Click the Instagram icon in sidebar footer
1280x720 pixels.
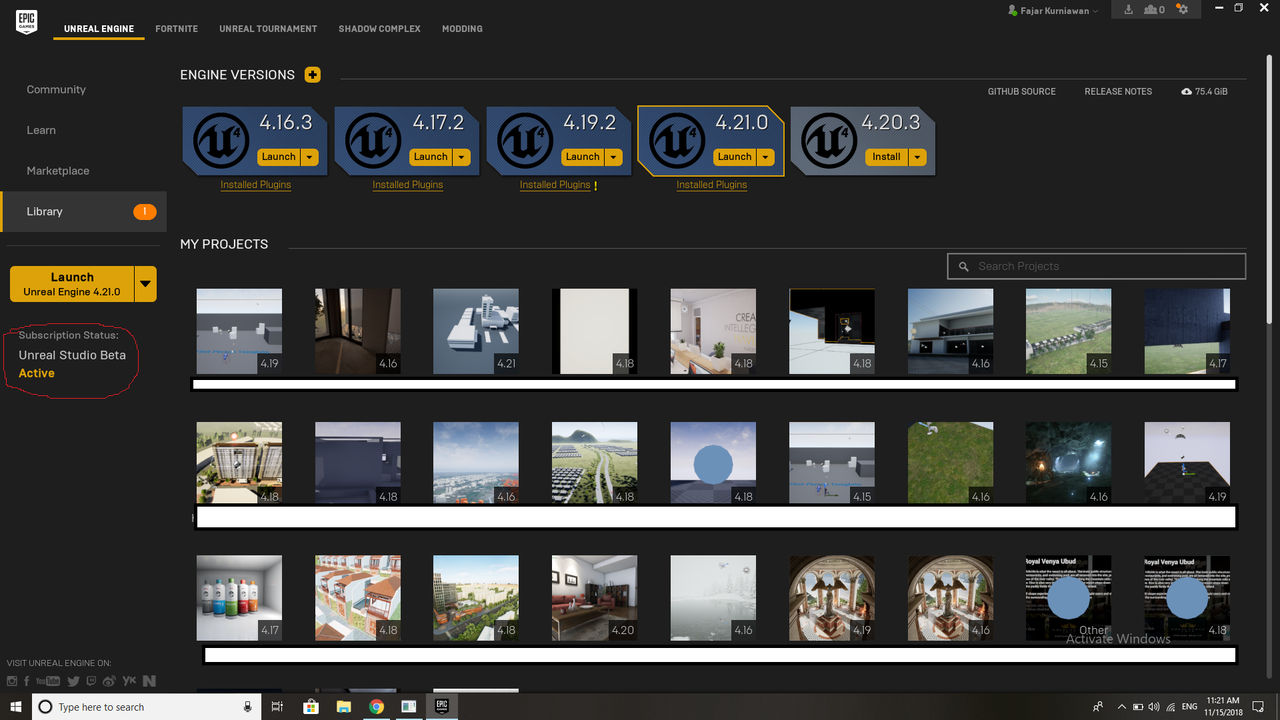point(12,681)
